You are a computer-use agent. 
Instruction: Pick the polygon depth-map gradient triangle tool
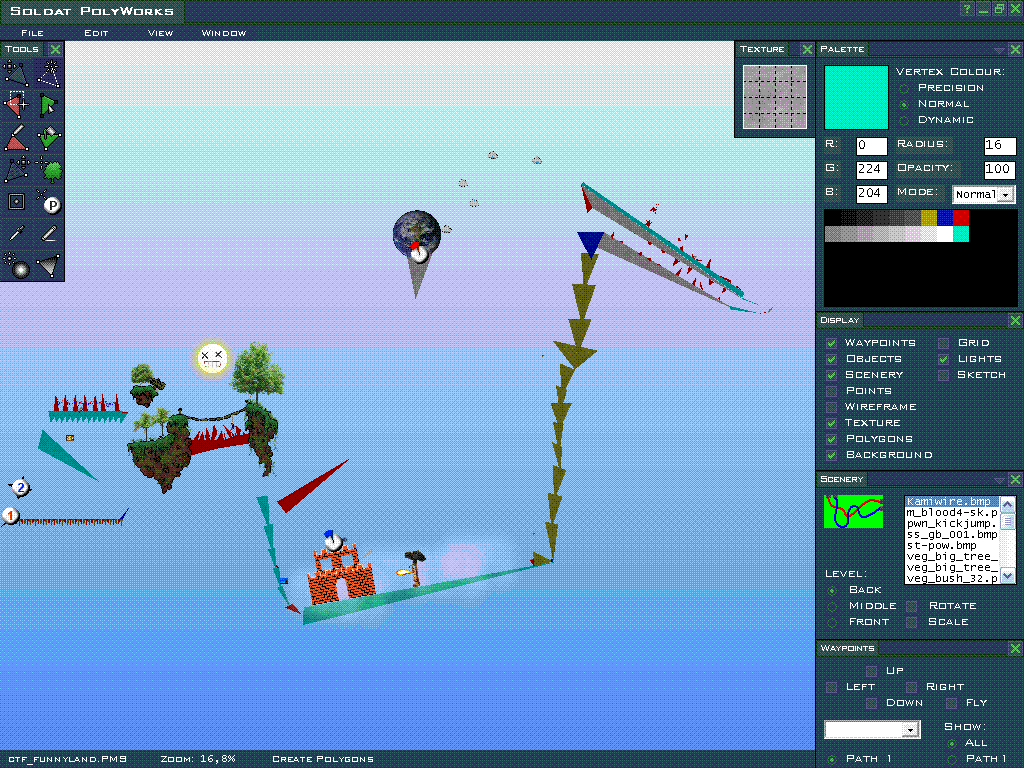pos(49,266)
